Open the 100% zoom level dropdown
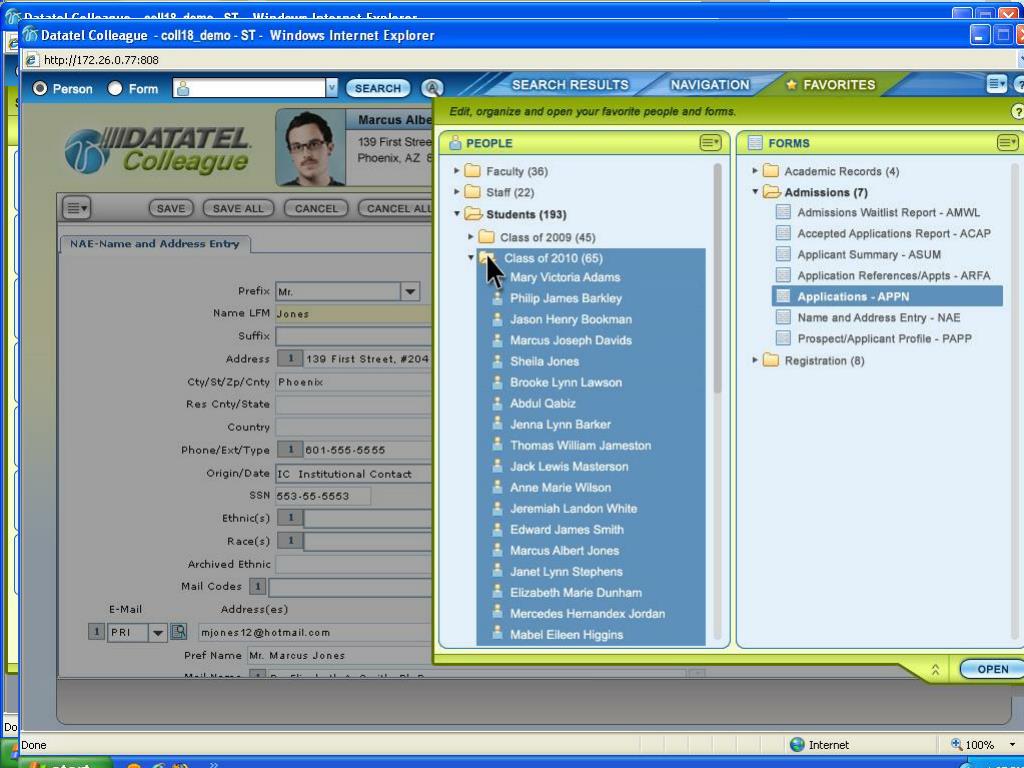Screen dimensions: 1024x768 coord(1012,744)
